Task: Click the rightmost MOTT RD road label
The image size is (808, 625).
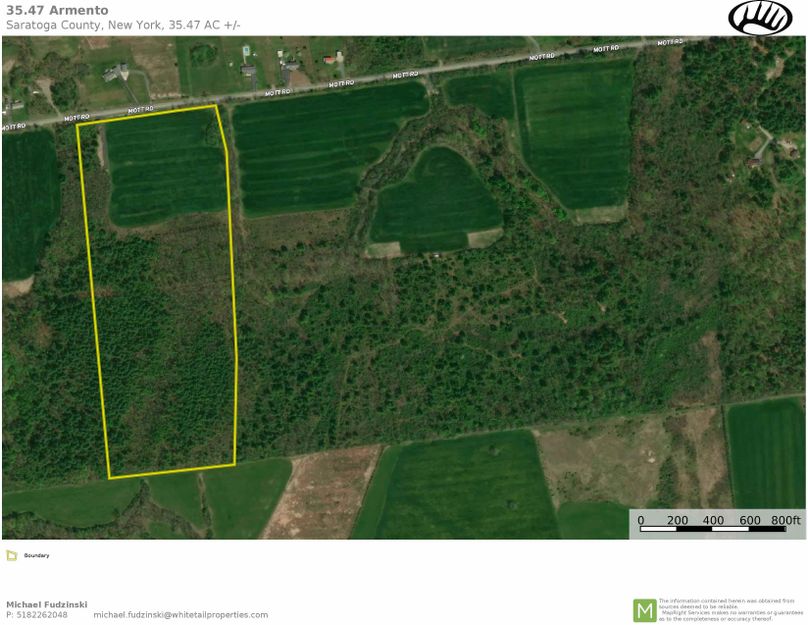Action: coord(670,42)
